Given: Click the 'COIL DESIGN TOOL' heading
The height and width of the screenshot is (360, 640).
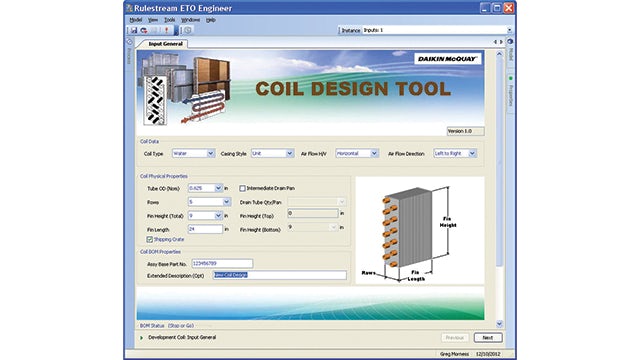Looking at the screenshot, I should pos(353,89).
